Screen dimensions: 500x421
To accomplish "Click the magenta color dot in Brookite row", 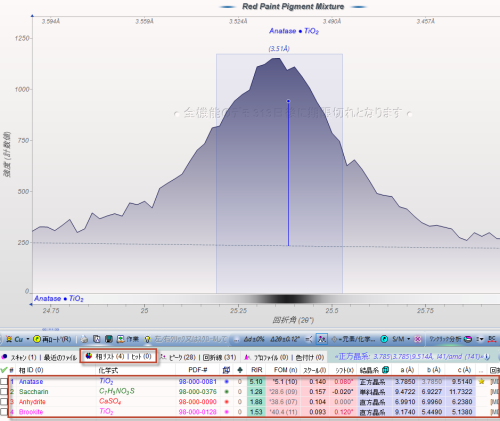I will point(227,412).
